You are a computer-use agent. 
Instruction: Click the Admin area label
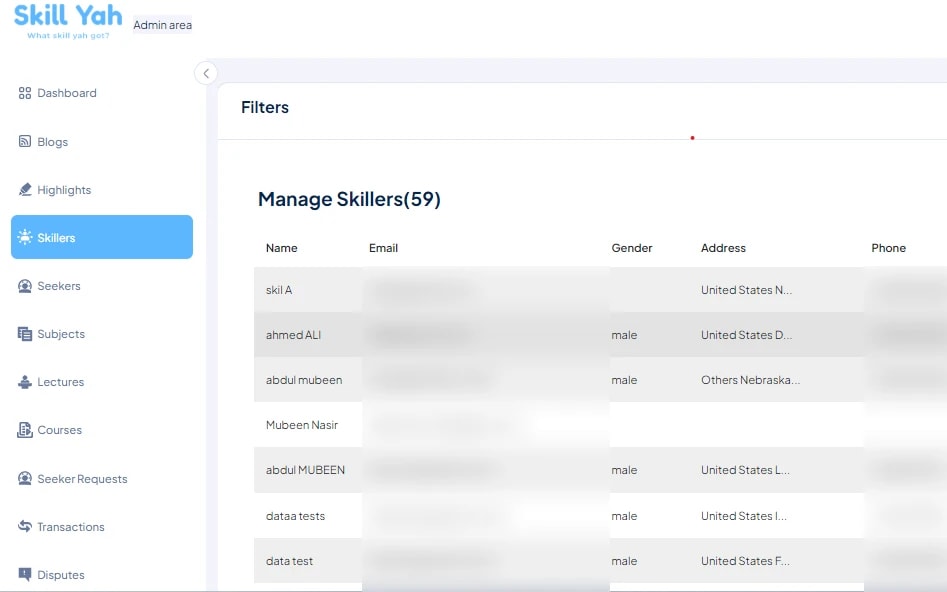(162, 25)
